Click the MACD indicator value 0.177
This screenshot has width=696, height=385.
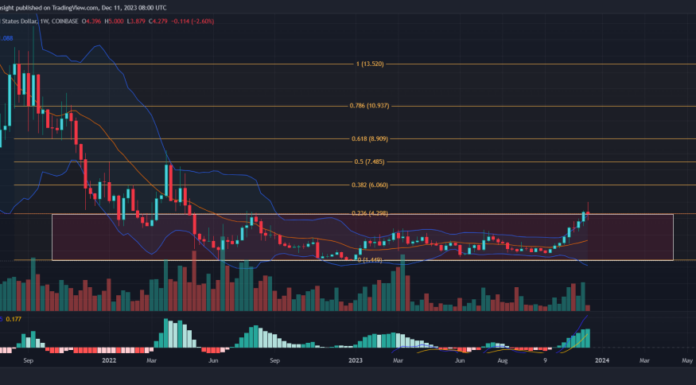[x=13, y=319]
